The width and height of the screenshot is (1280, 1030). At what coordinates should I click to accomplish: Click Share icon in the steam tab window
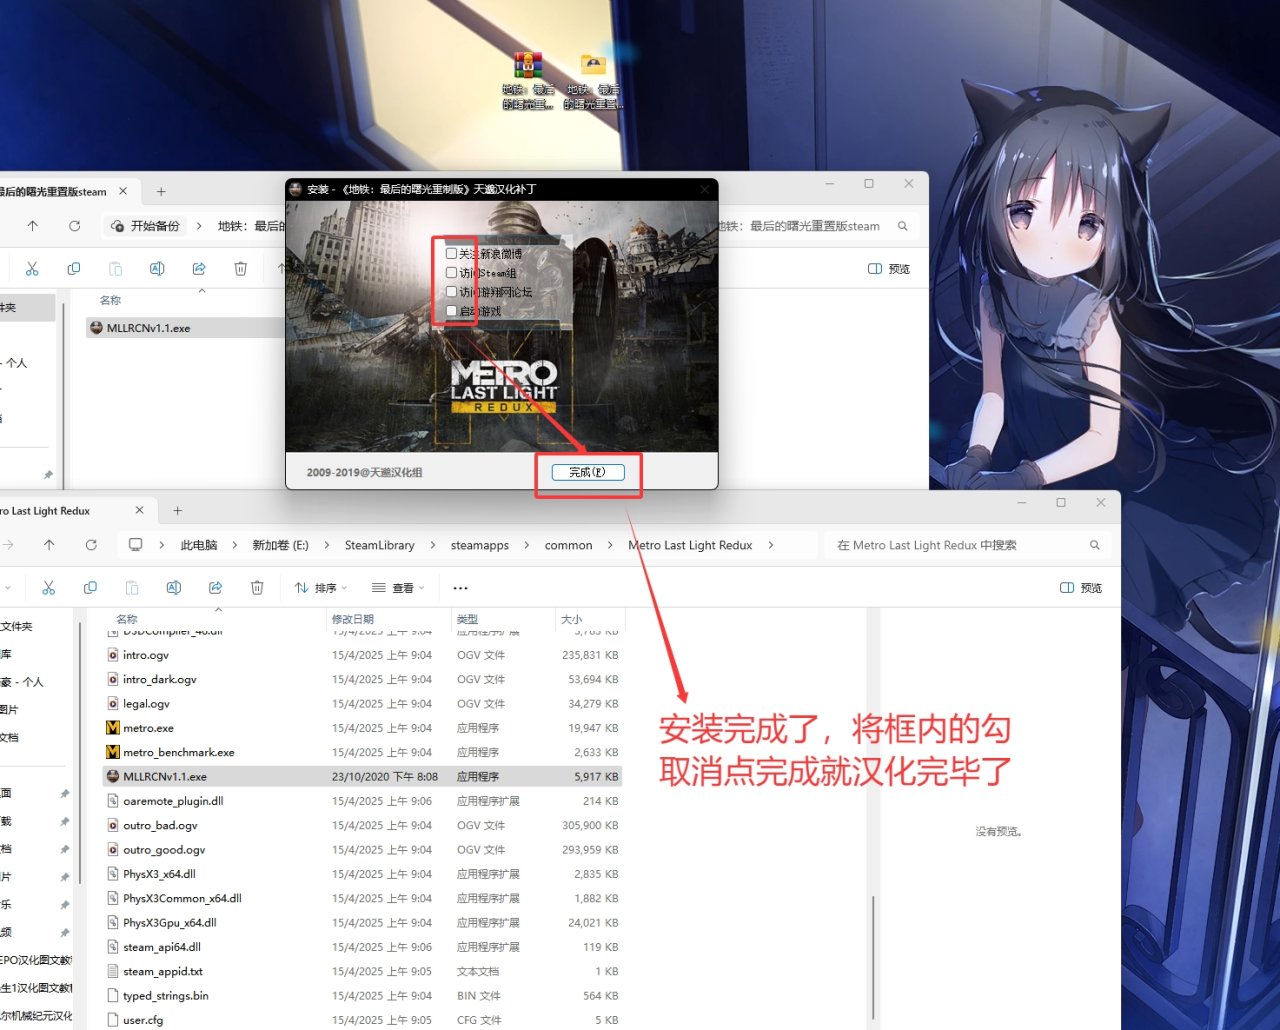199,269
